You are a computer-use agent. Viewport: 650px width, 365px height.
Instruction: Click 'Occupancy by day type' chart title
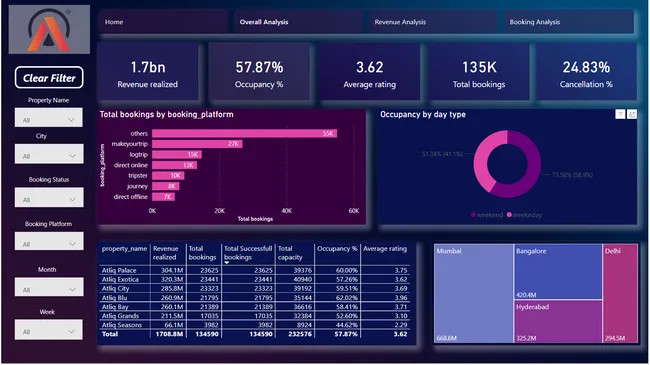[x=423, y=114]
